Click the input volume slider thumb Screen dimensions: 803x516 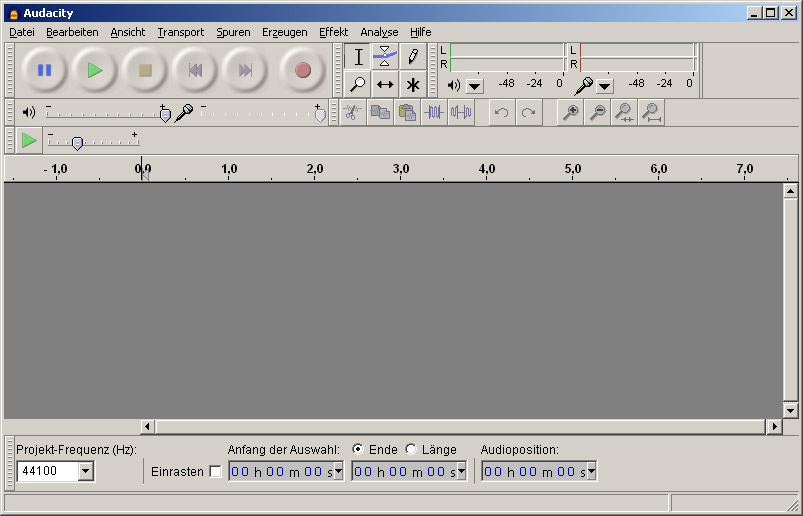[320, 115]
